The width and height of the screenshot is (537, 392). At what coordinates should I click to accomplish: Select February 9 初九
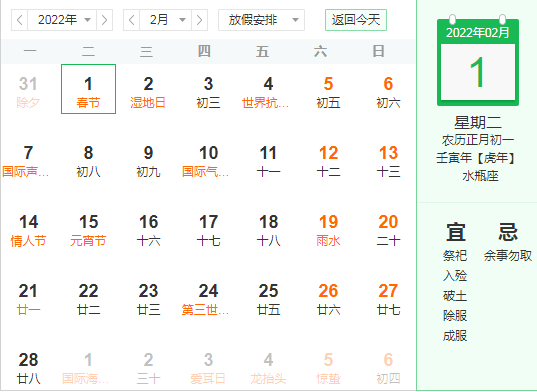pyautogui.click(x=148, y=162)
